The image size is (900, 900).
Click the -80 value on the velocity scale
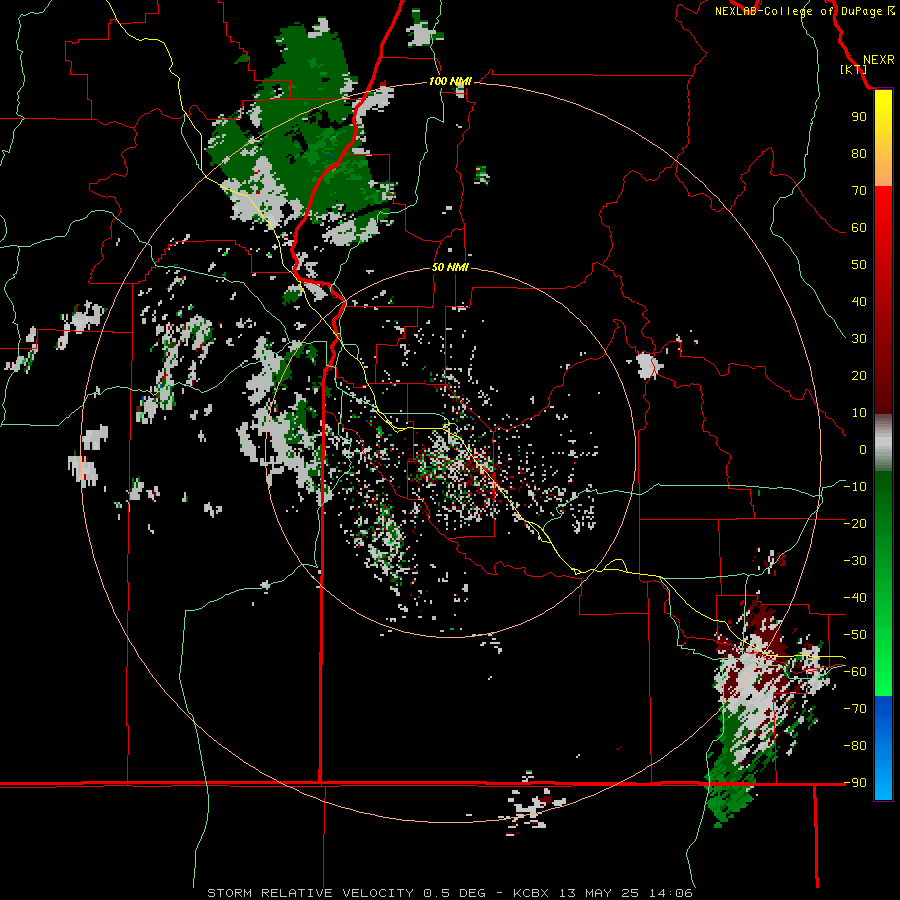[x=855, y=746]
